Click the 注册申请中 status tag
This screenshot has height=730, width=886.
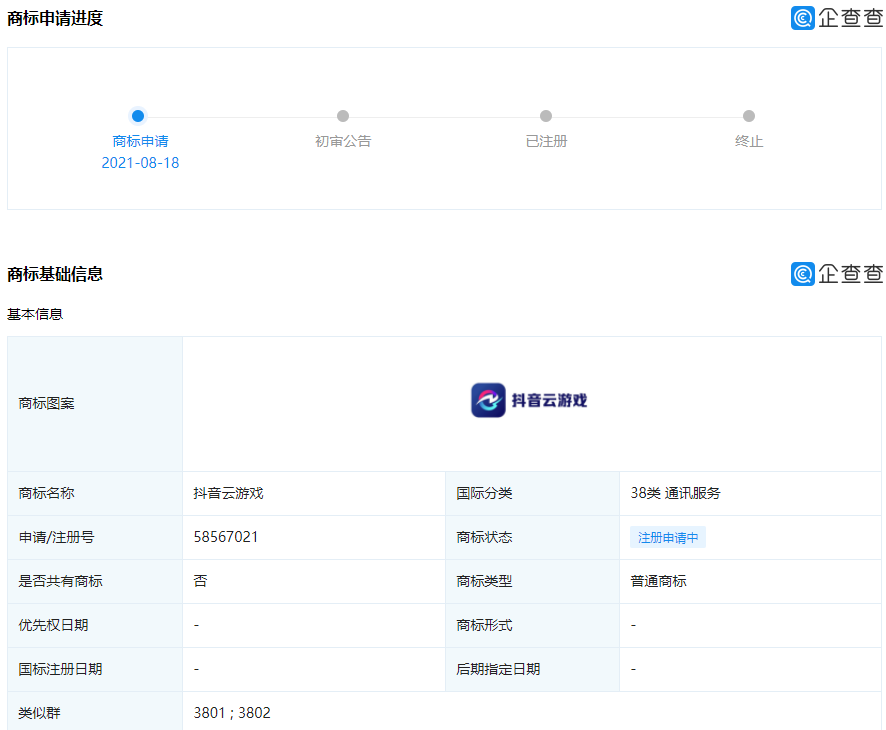point(668,537)
